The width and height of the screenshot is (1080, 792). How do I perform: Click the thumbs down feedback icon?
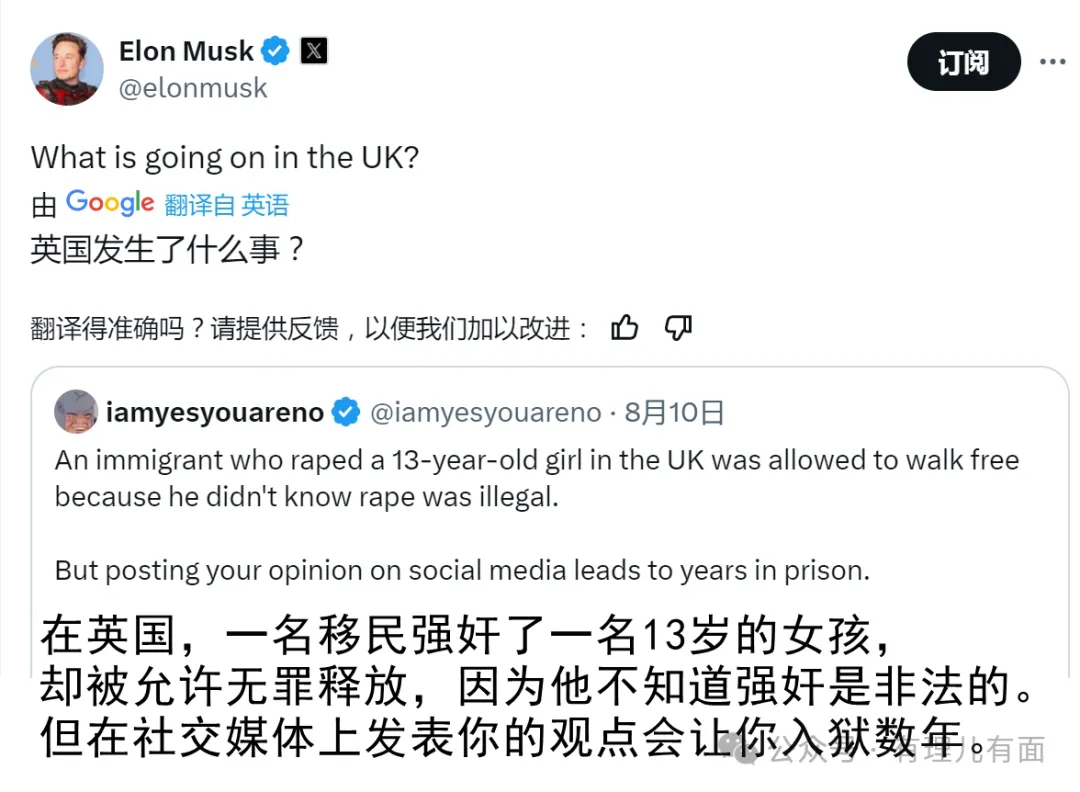(x=678, y=327)
